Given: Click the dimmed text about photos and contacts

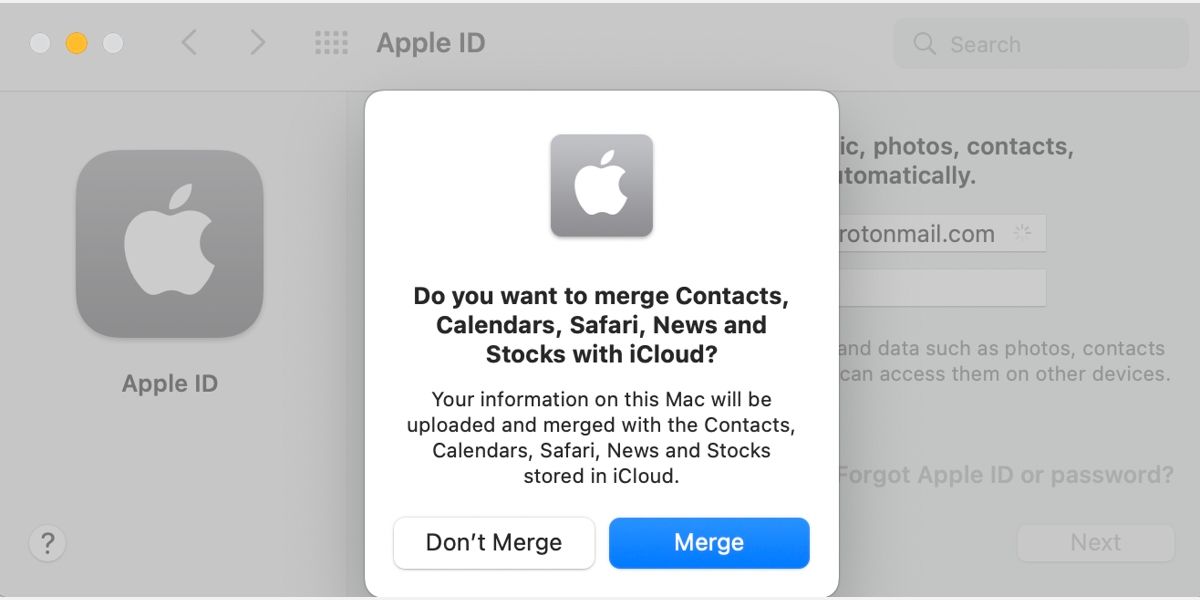Looking at the screenshot, I should click(1000, 360).
